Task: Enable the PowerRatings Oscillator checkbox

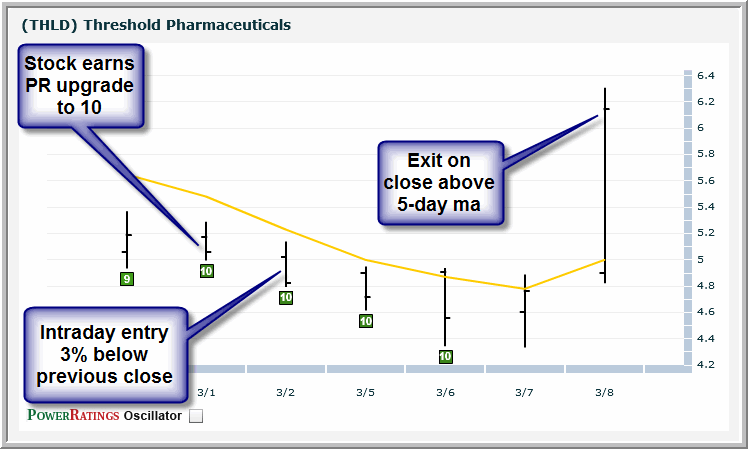Action: pyautogui.click(x=196, y=417)
